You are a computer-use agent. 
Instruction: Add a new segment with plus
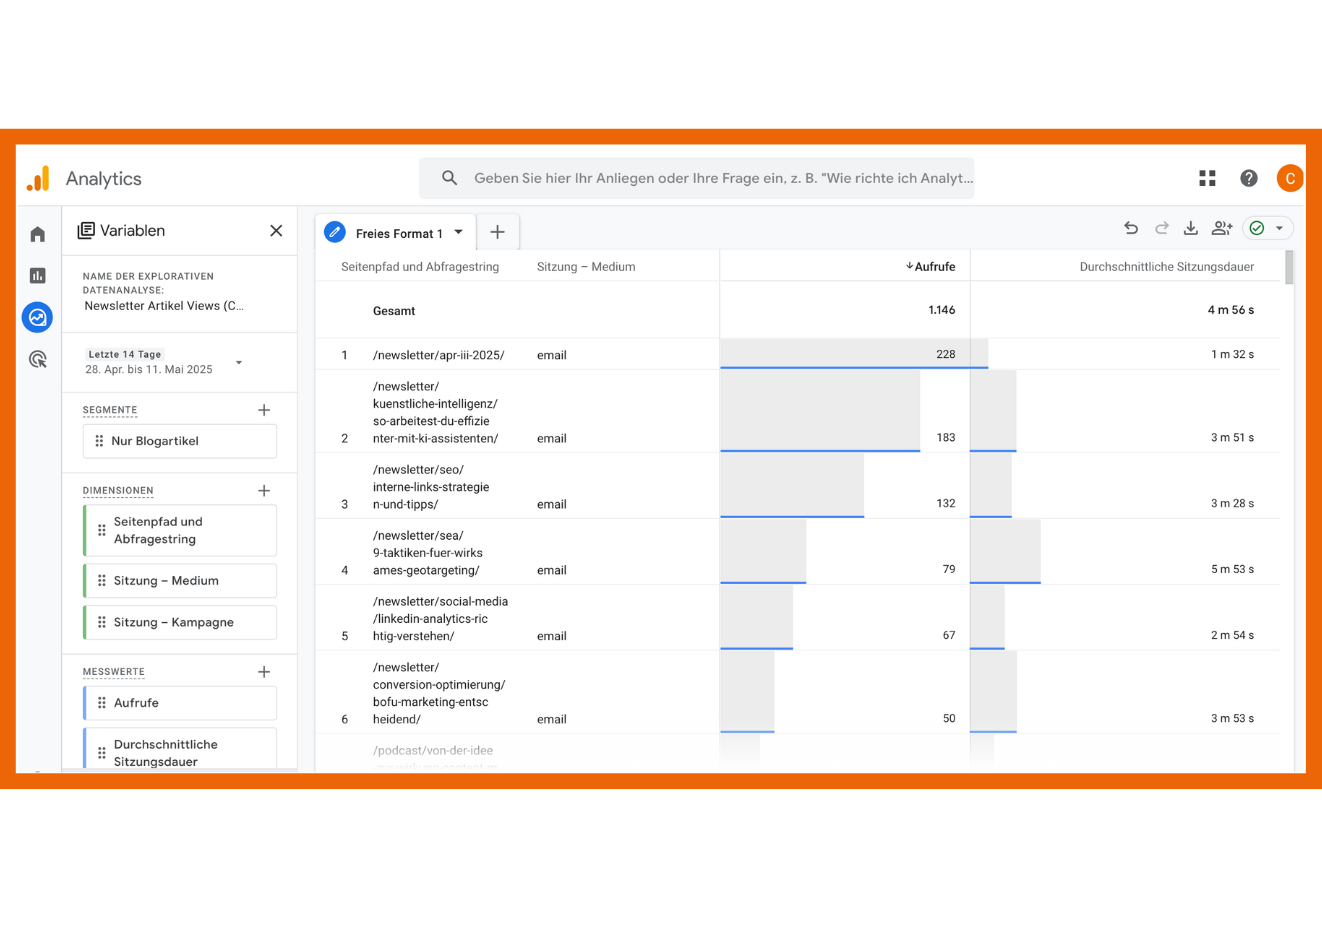[264, 410]
